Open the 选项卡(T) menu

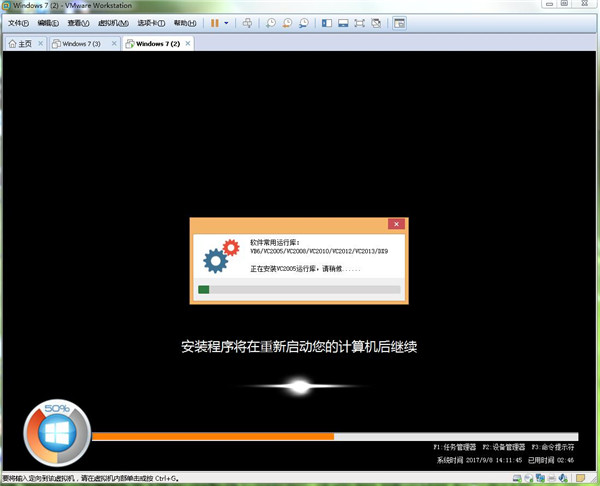pyautogui.click(x=151, y=23)
